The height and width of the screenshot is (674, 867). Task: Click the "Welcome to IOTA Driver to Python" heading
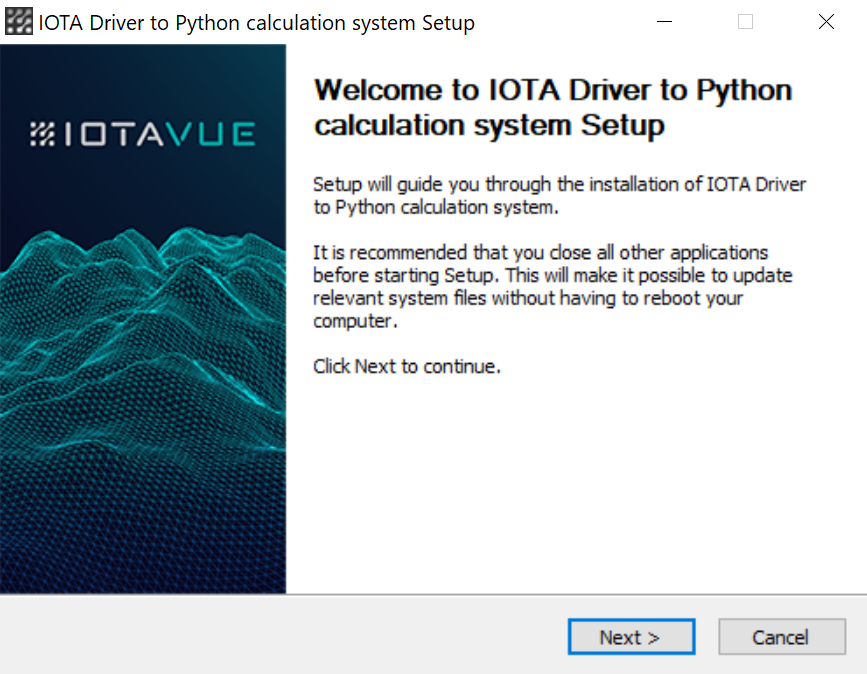click(553, 107)
